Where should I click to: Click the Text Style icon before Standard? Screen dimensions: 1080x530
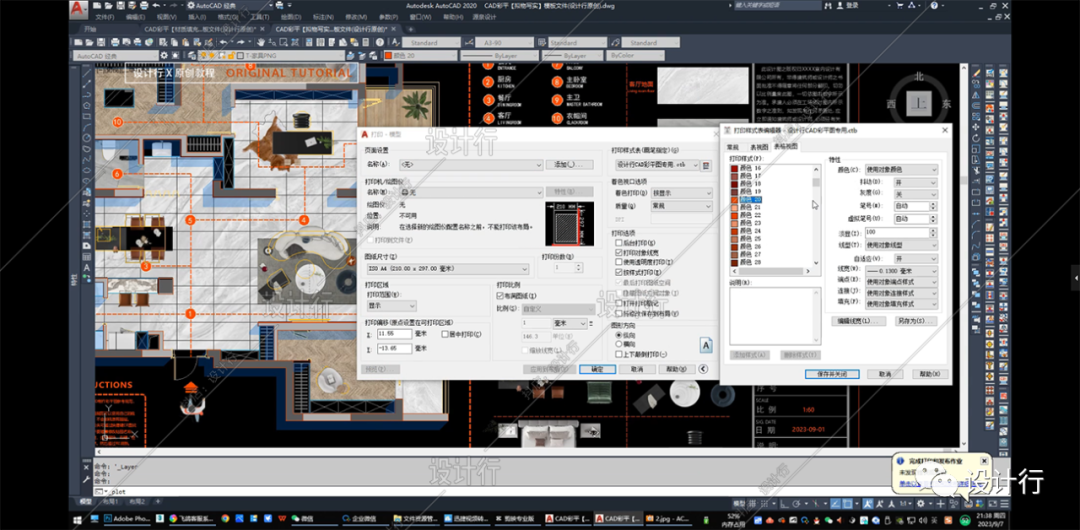[396, 42]
